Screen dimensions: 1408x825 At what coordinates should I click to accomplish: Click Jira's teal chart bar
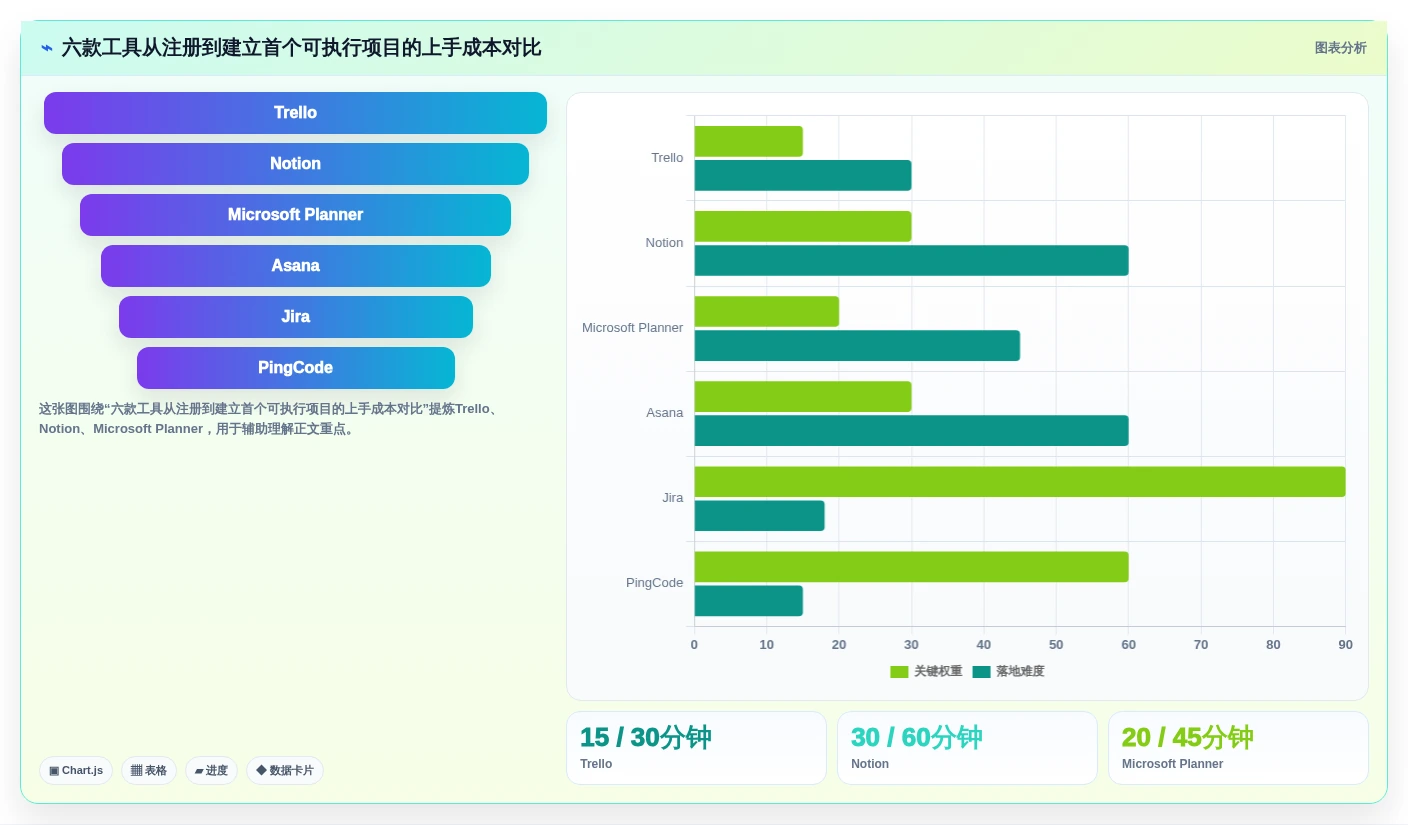[759, 515]
